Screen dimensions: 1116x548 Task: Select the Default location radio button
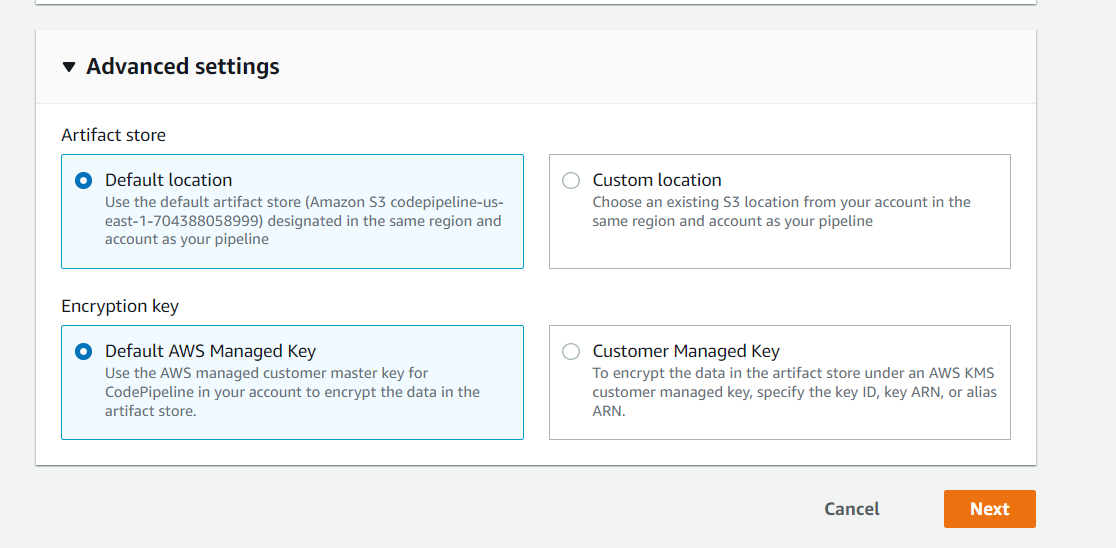point(83,181)
